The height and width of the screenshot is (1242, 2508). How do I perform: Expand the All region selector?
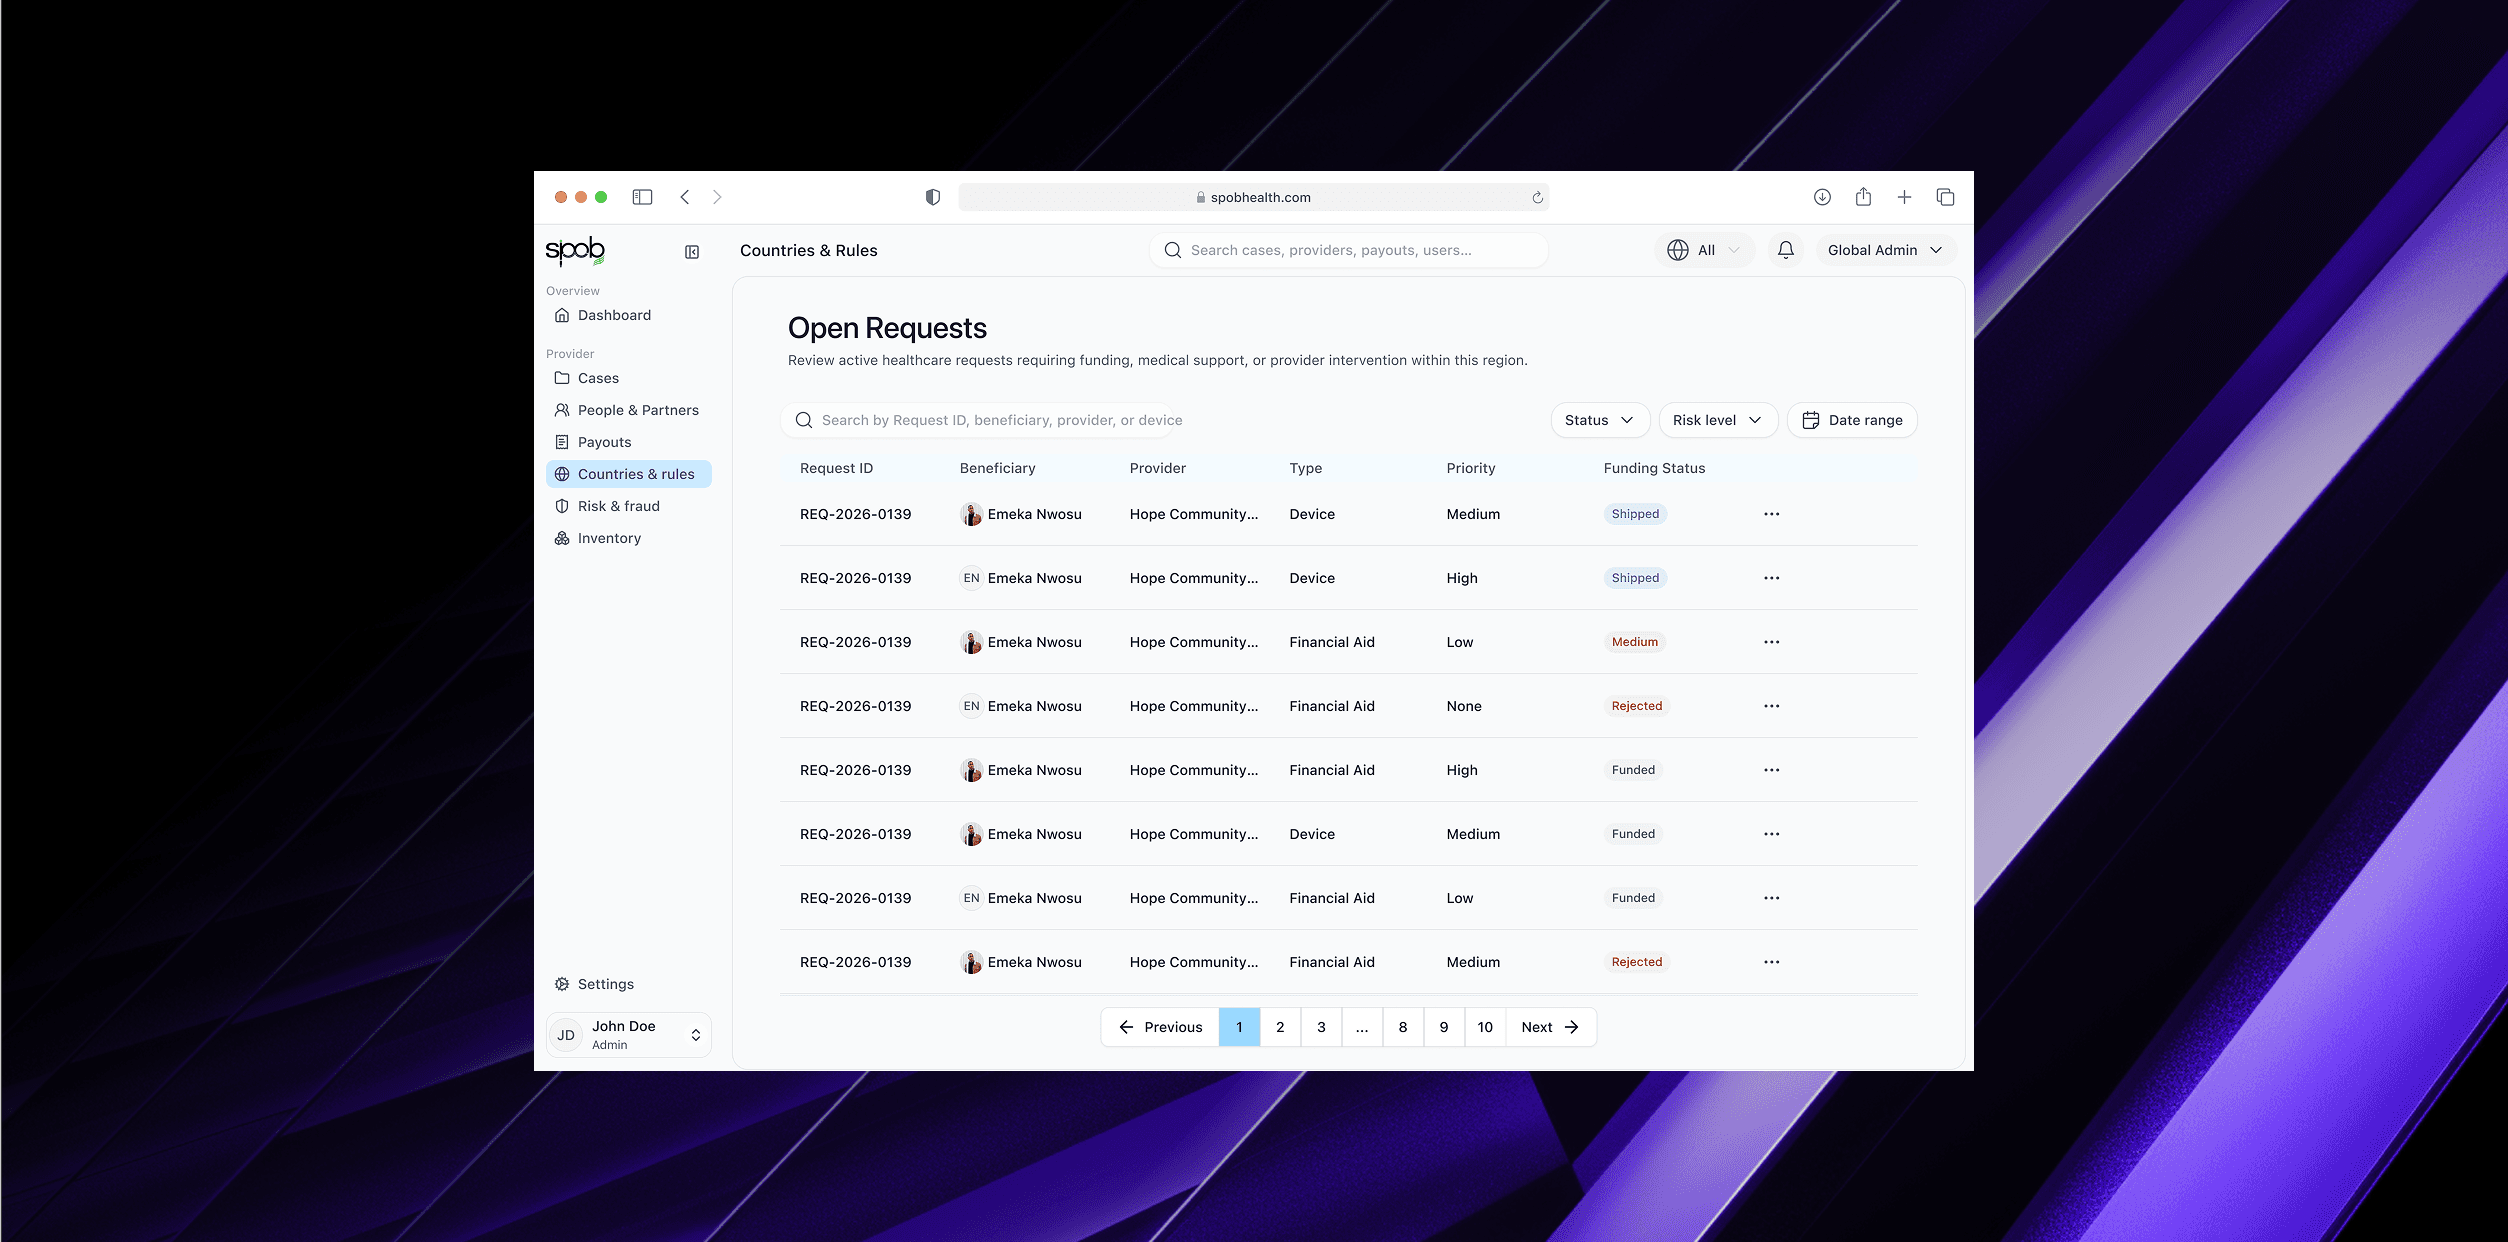click(1705, 250)
